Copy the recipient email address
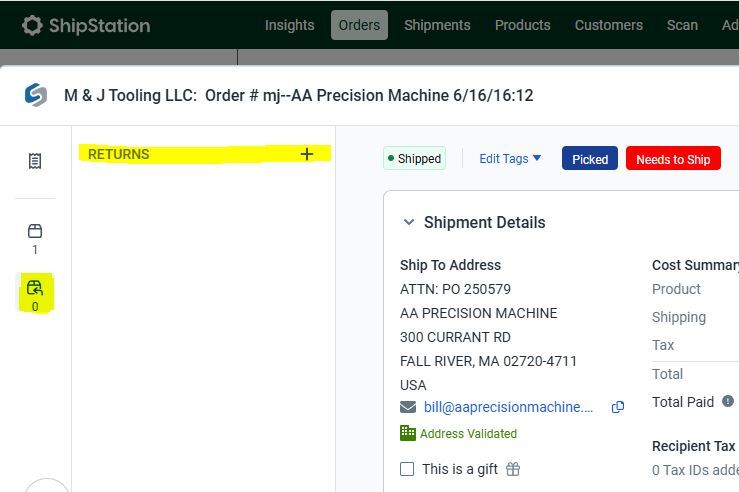The height and width of the screenshot is (492, 739). pos(618,407)
